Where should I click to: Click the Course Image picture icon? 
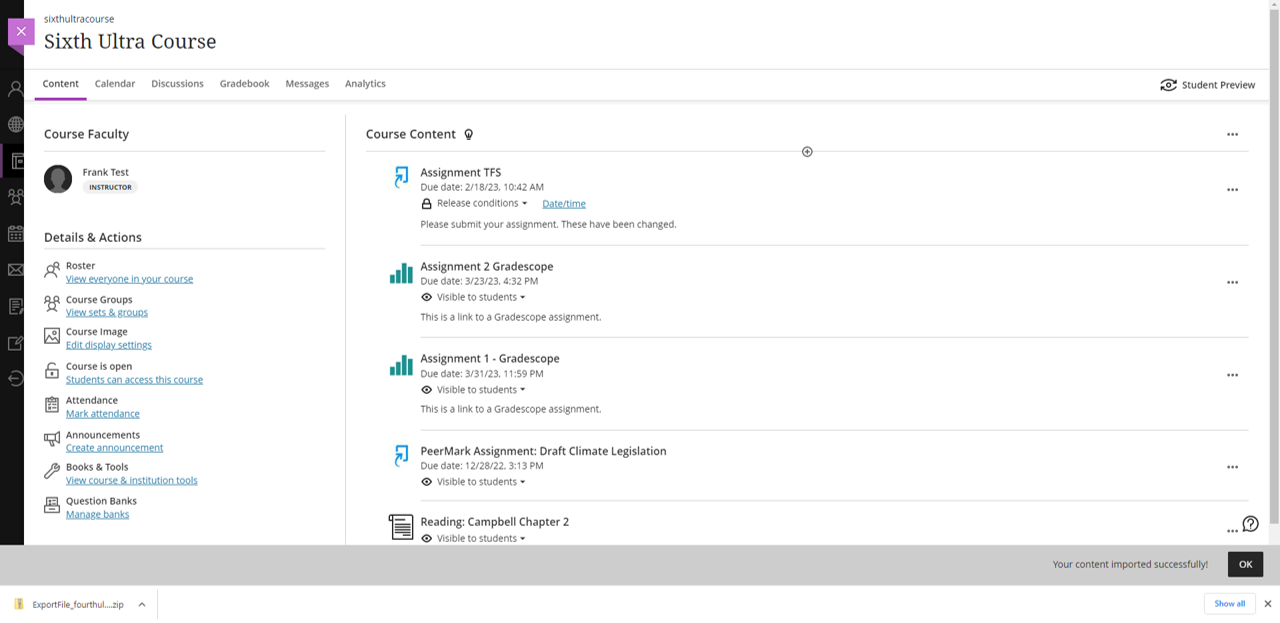pyautogui.click(x=52, y=337)
